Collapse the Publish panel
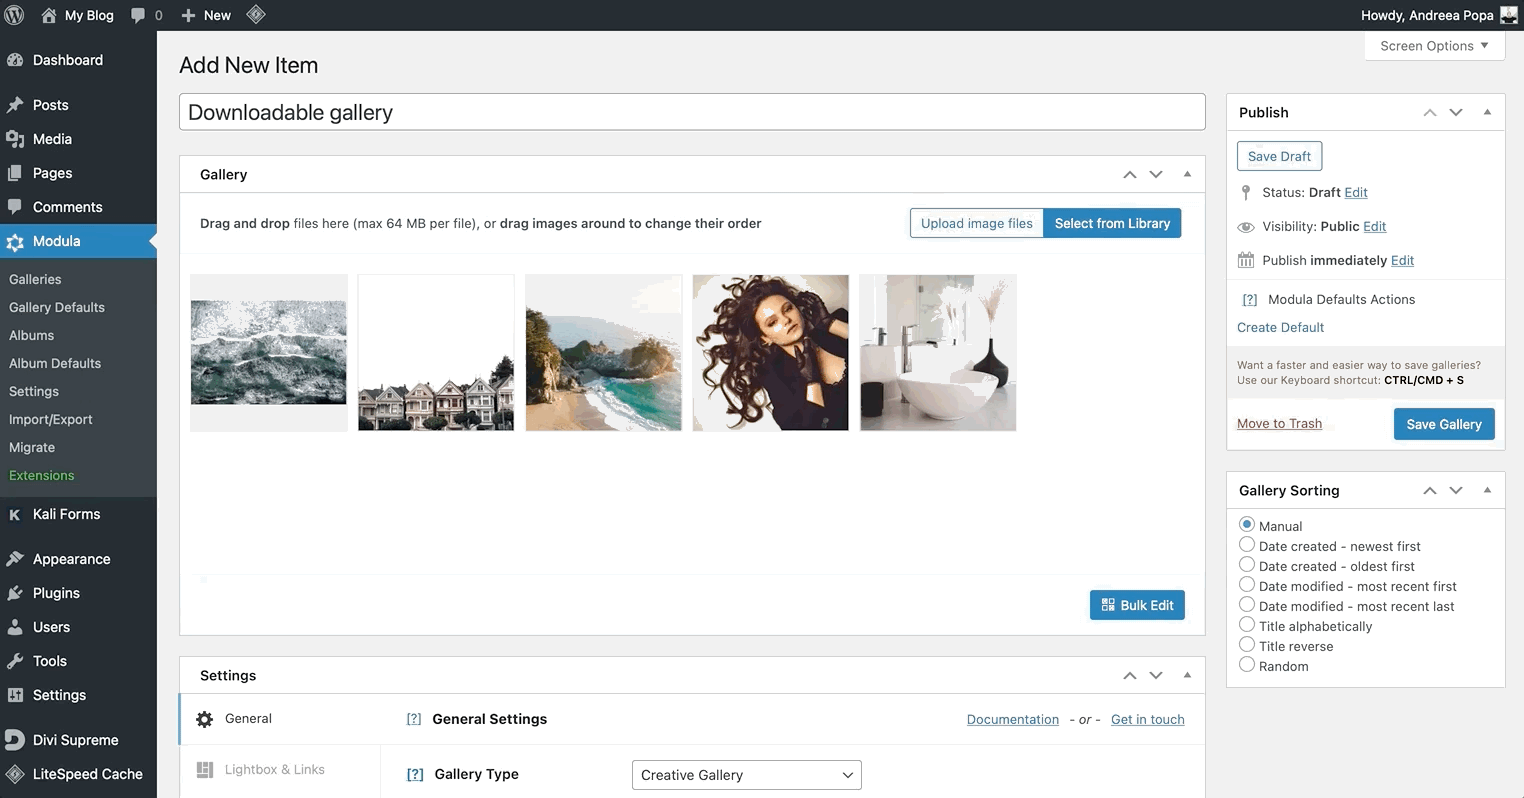Image resolution: width=1524 pixels, height=798 pixels. (1488, 112)
